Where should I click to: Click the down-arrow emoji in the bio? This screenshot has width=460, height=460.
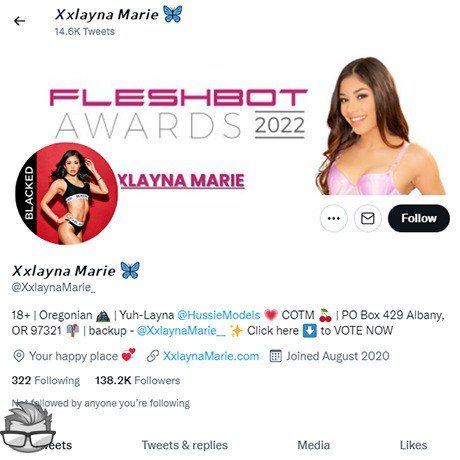tap(309, 331)
